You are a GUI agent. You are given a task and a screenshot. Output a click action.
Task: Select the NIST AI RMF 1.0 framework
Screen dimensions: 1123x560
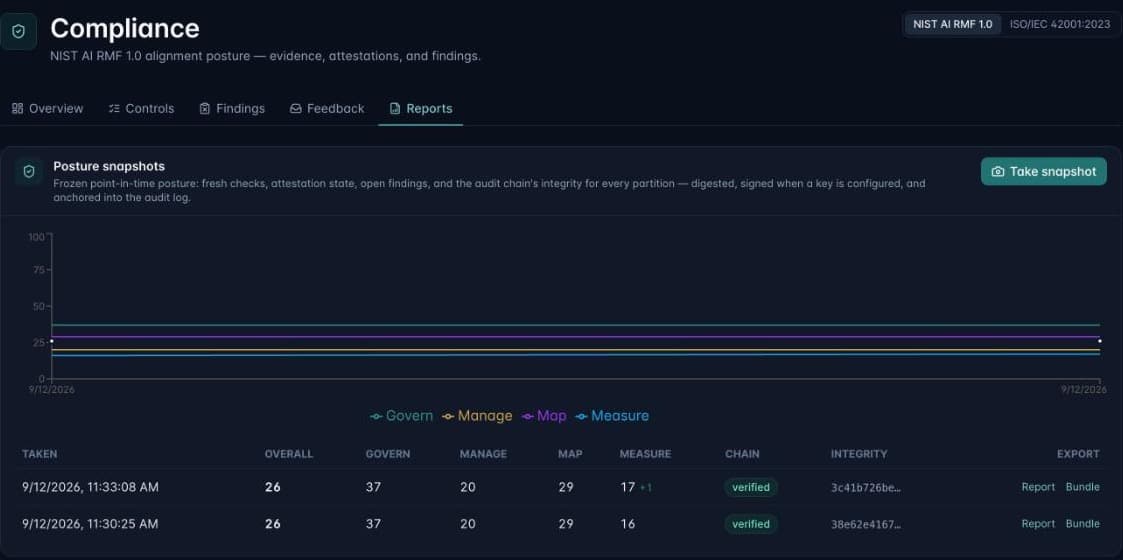point(953,24)
